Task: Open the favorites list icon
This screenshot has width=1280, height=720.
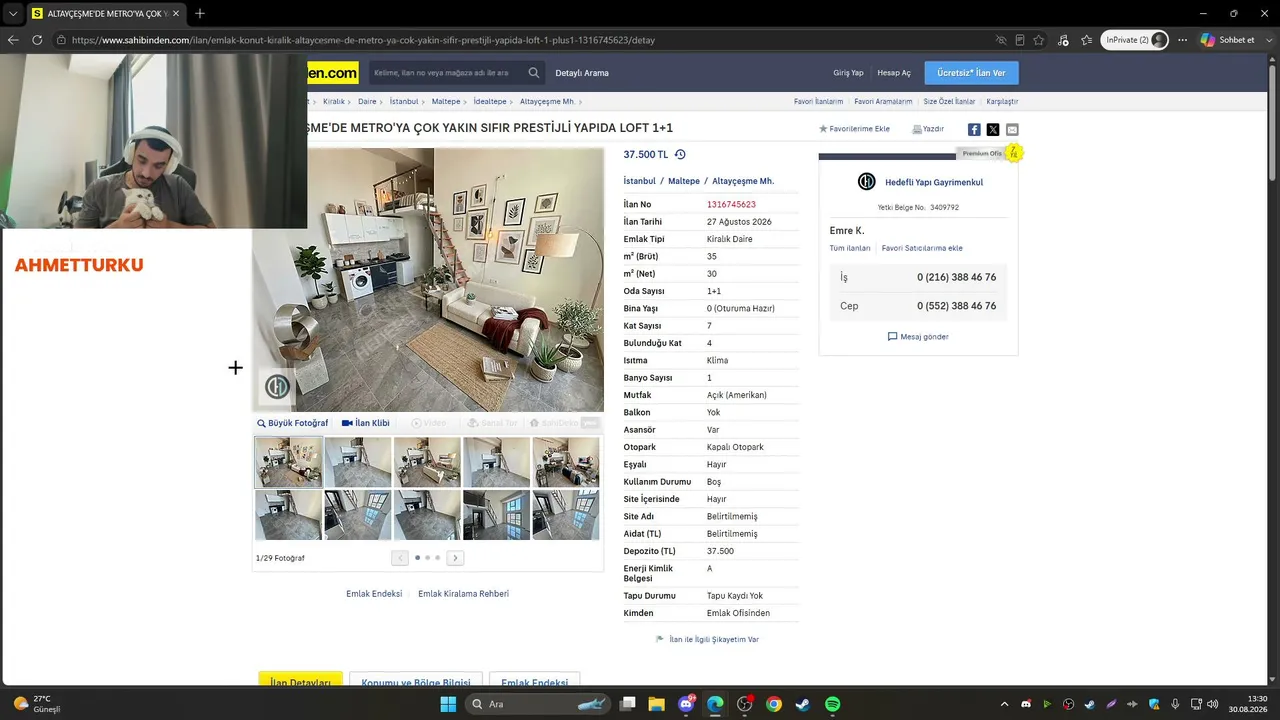Action: tap(1086, 40)
